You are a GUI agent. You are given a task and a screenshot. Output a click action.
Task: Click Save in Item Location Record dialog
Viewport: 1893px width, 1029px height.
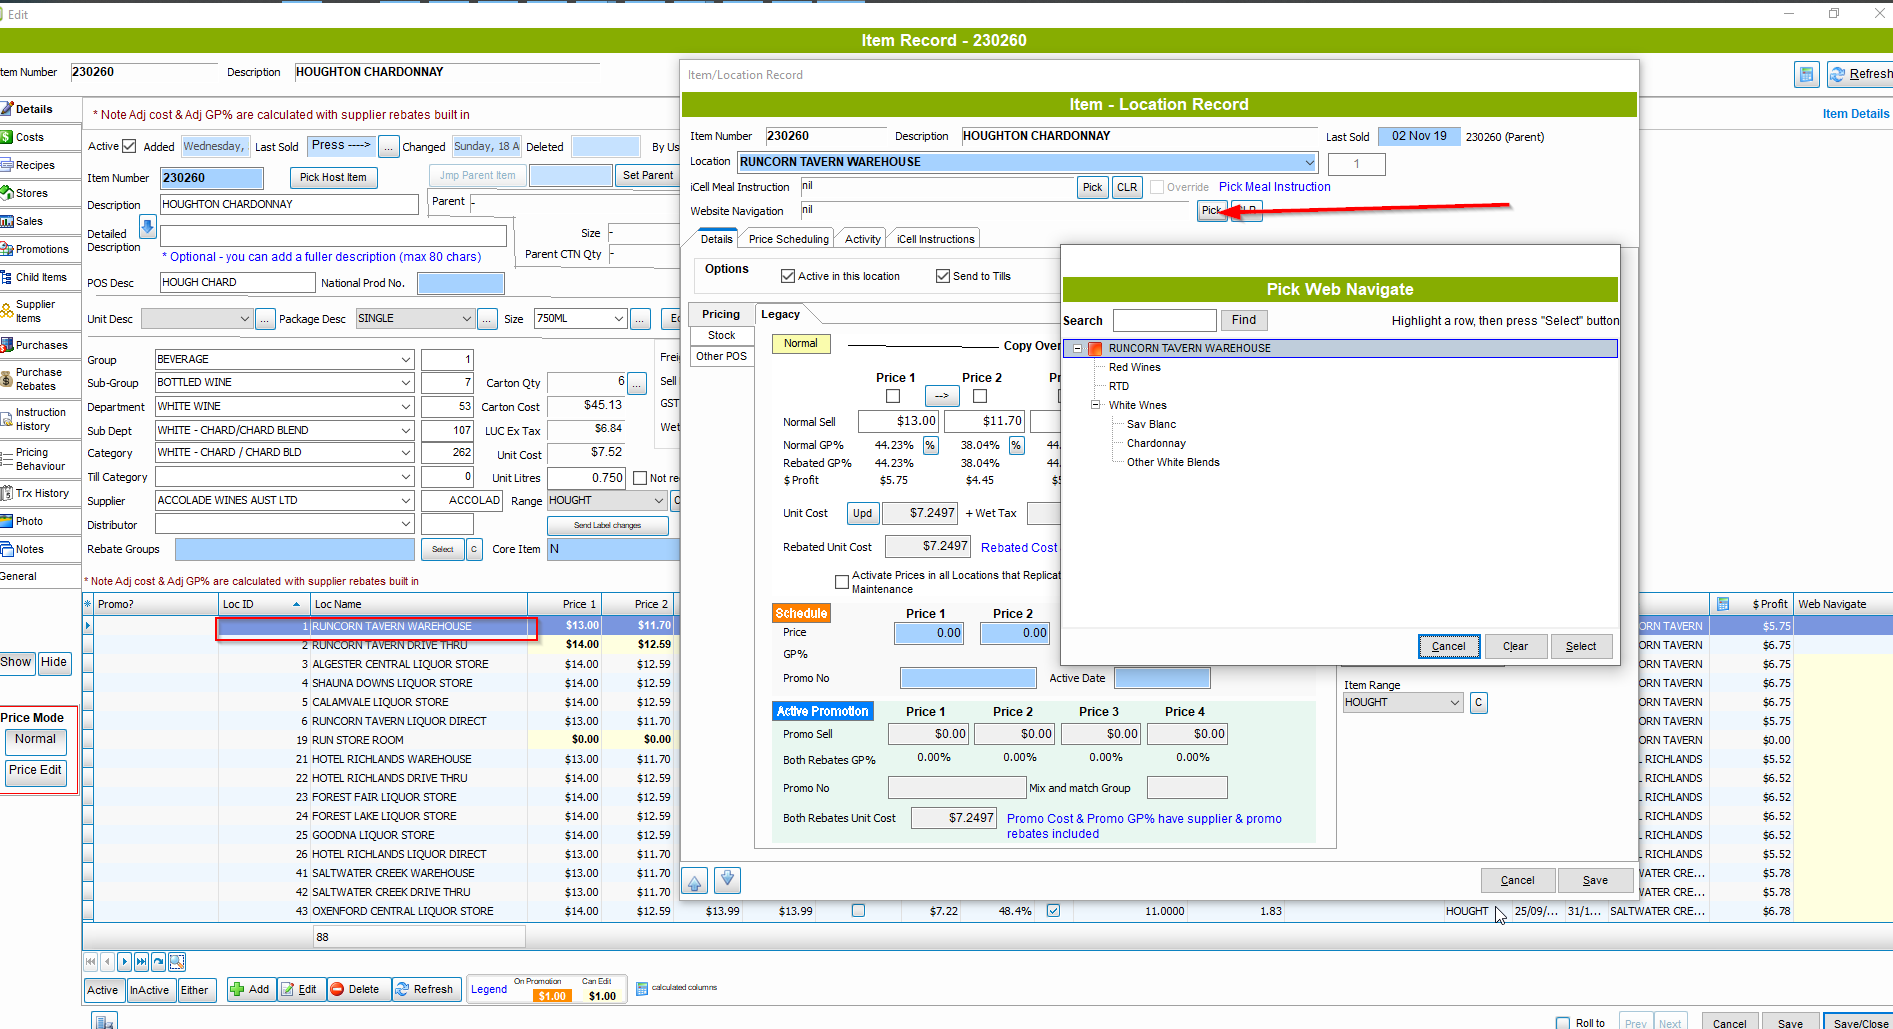pos(1595,880)
